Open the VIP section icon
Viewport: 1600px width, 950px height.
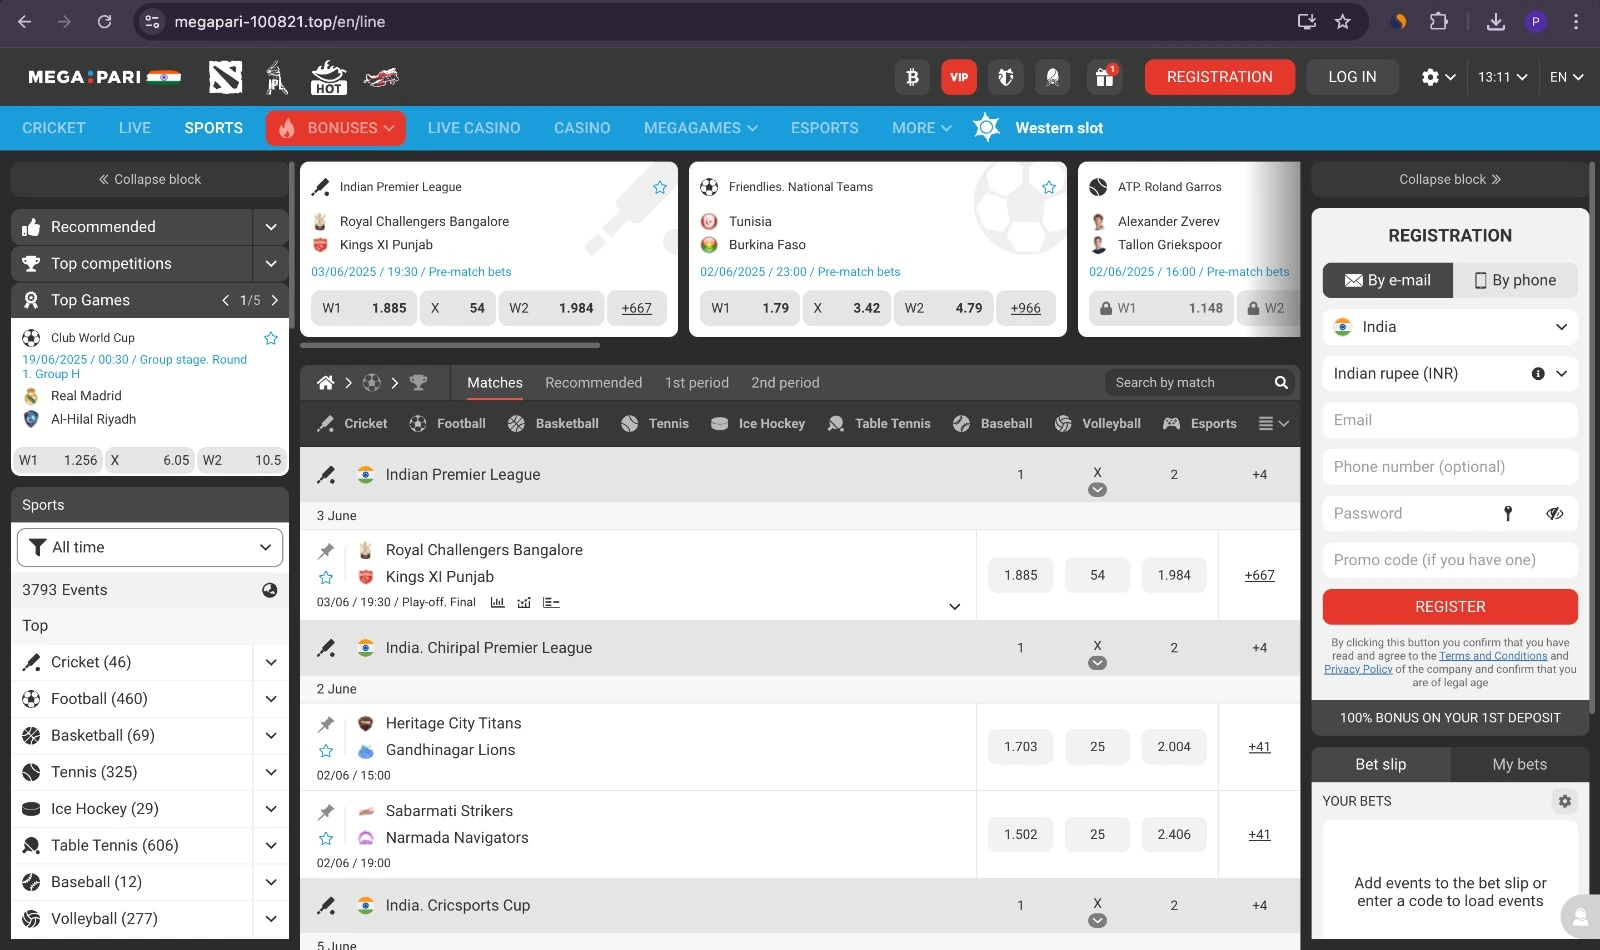click(959, 77)
